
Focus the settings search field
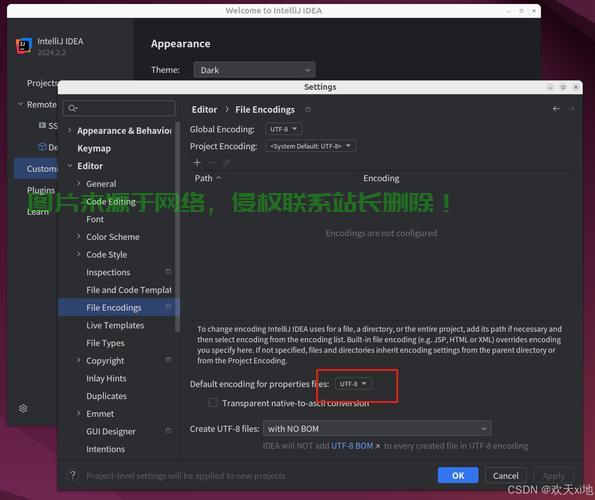coord(120,108)
